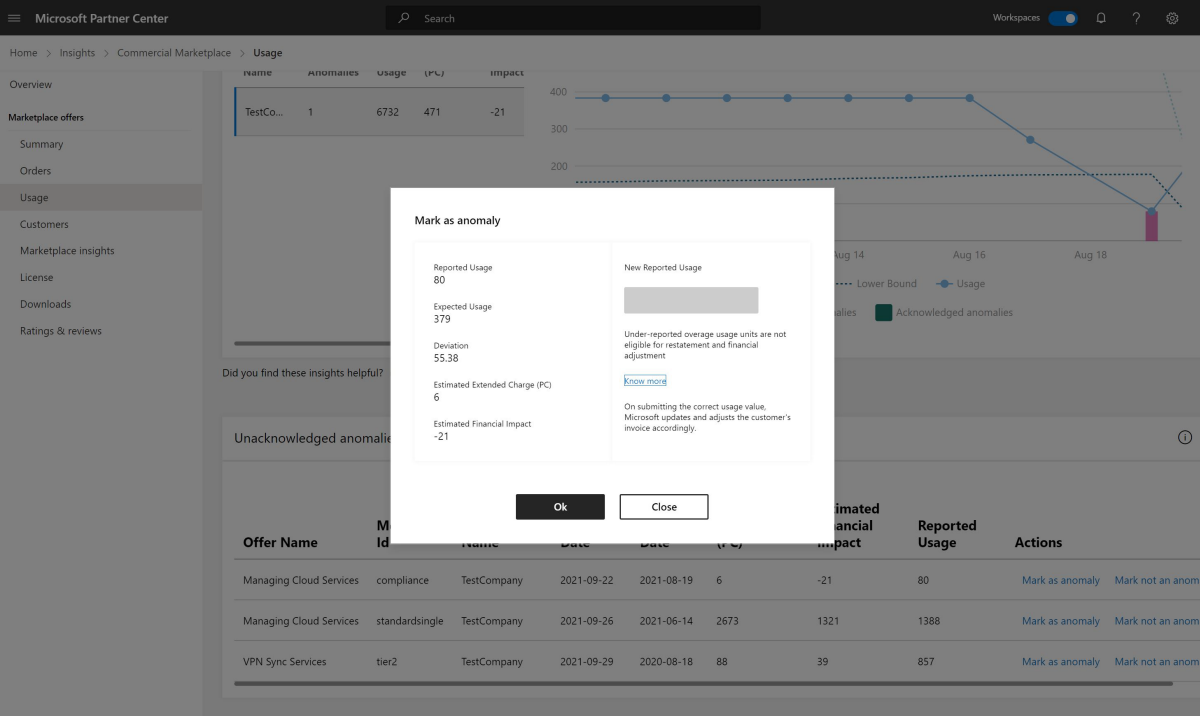Click Mark not an anomaly in the standardsingle row
The height and width of the screenshot is (716, 1200).
point(1157,621)
